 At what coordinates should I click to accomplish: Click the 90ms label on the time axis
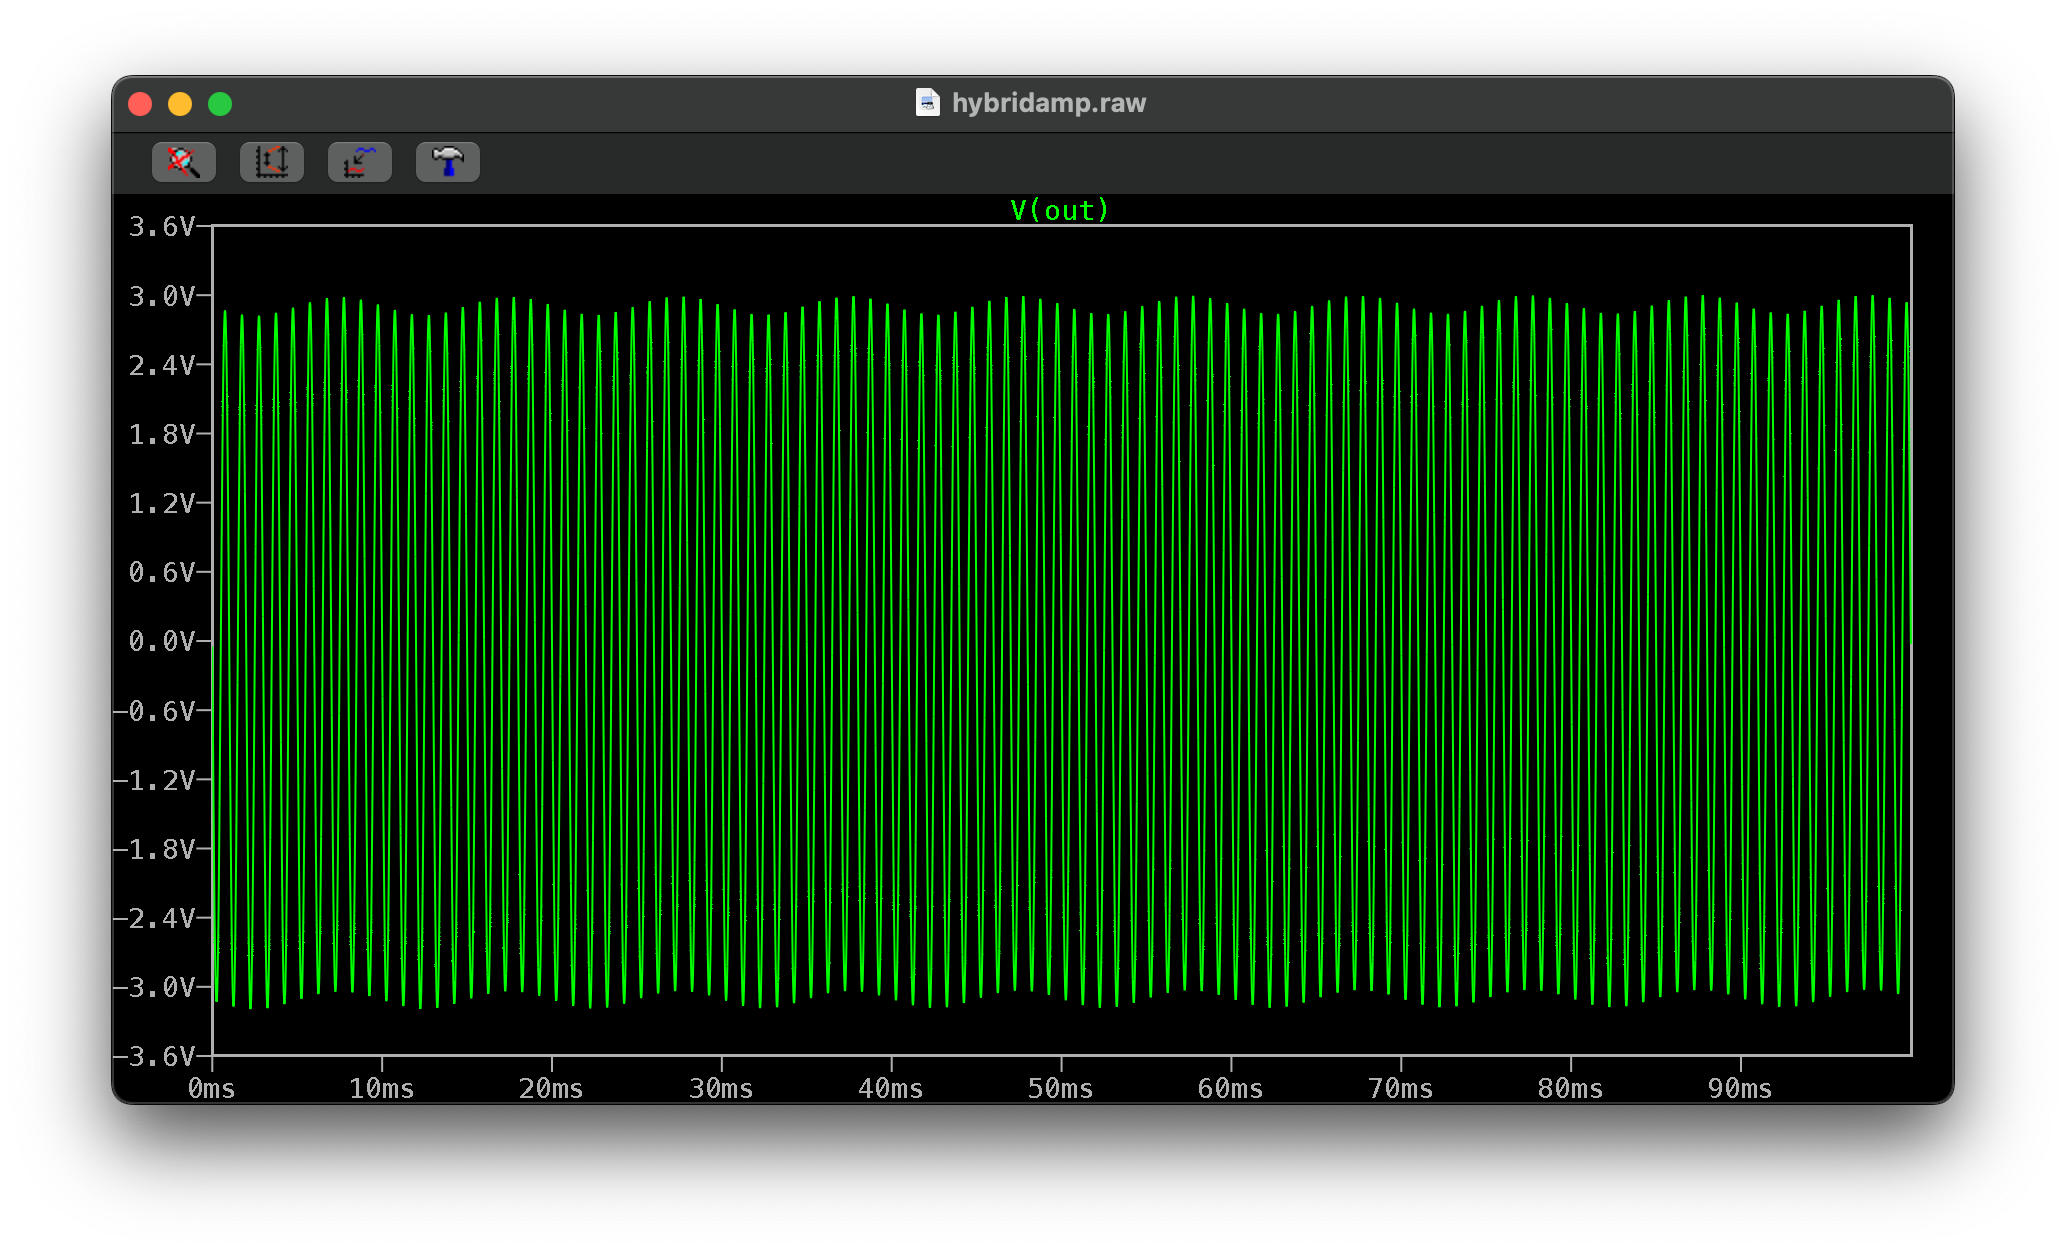(x=1739, y=1088)
